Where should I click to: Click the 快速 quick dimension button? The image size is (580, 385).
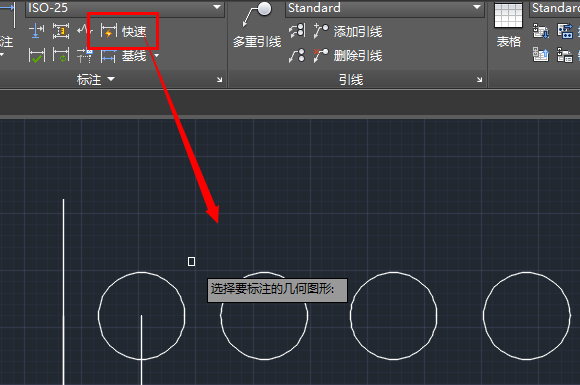click(124, 31)
